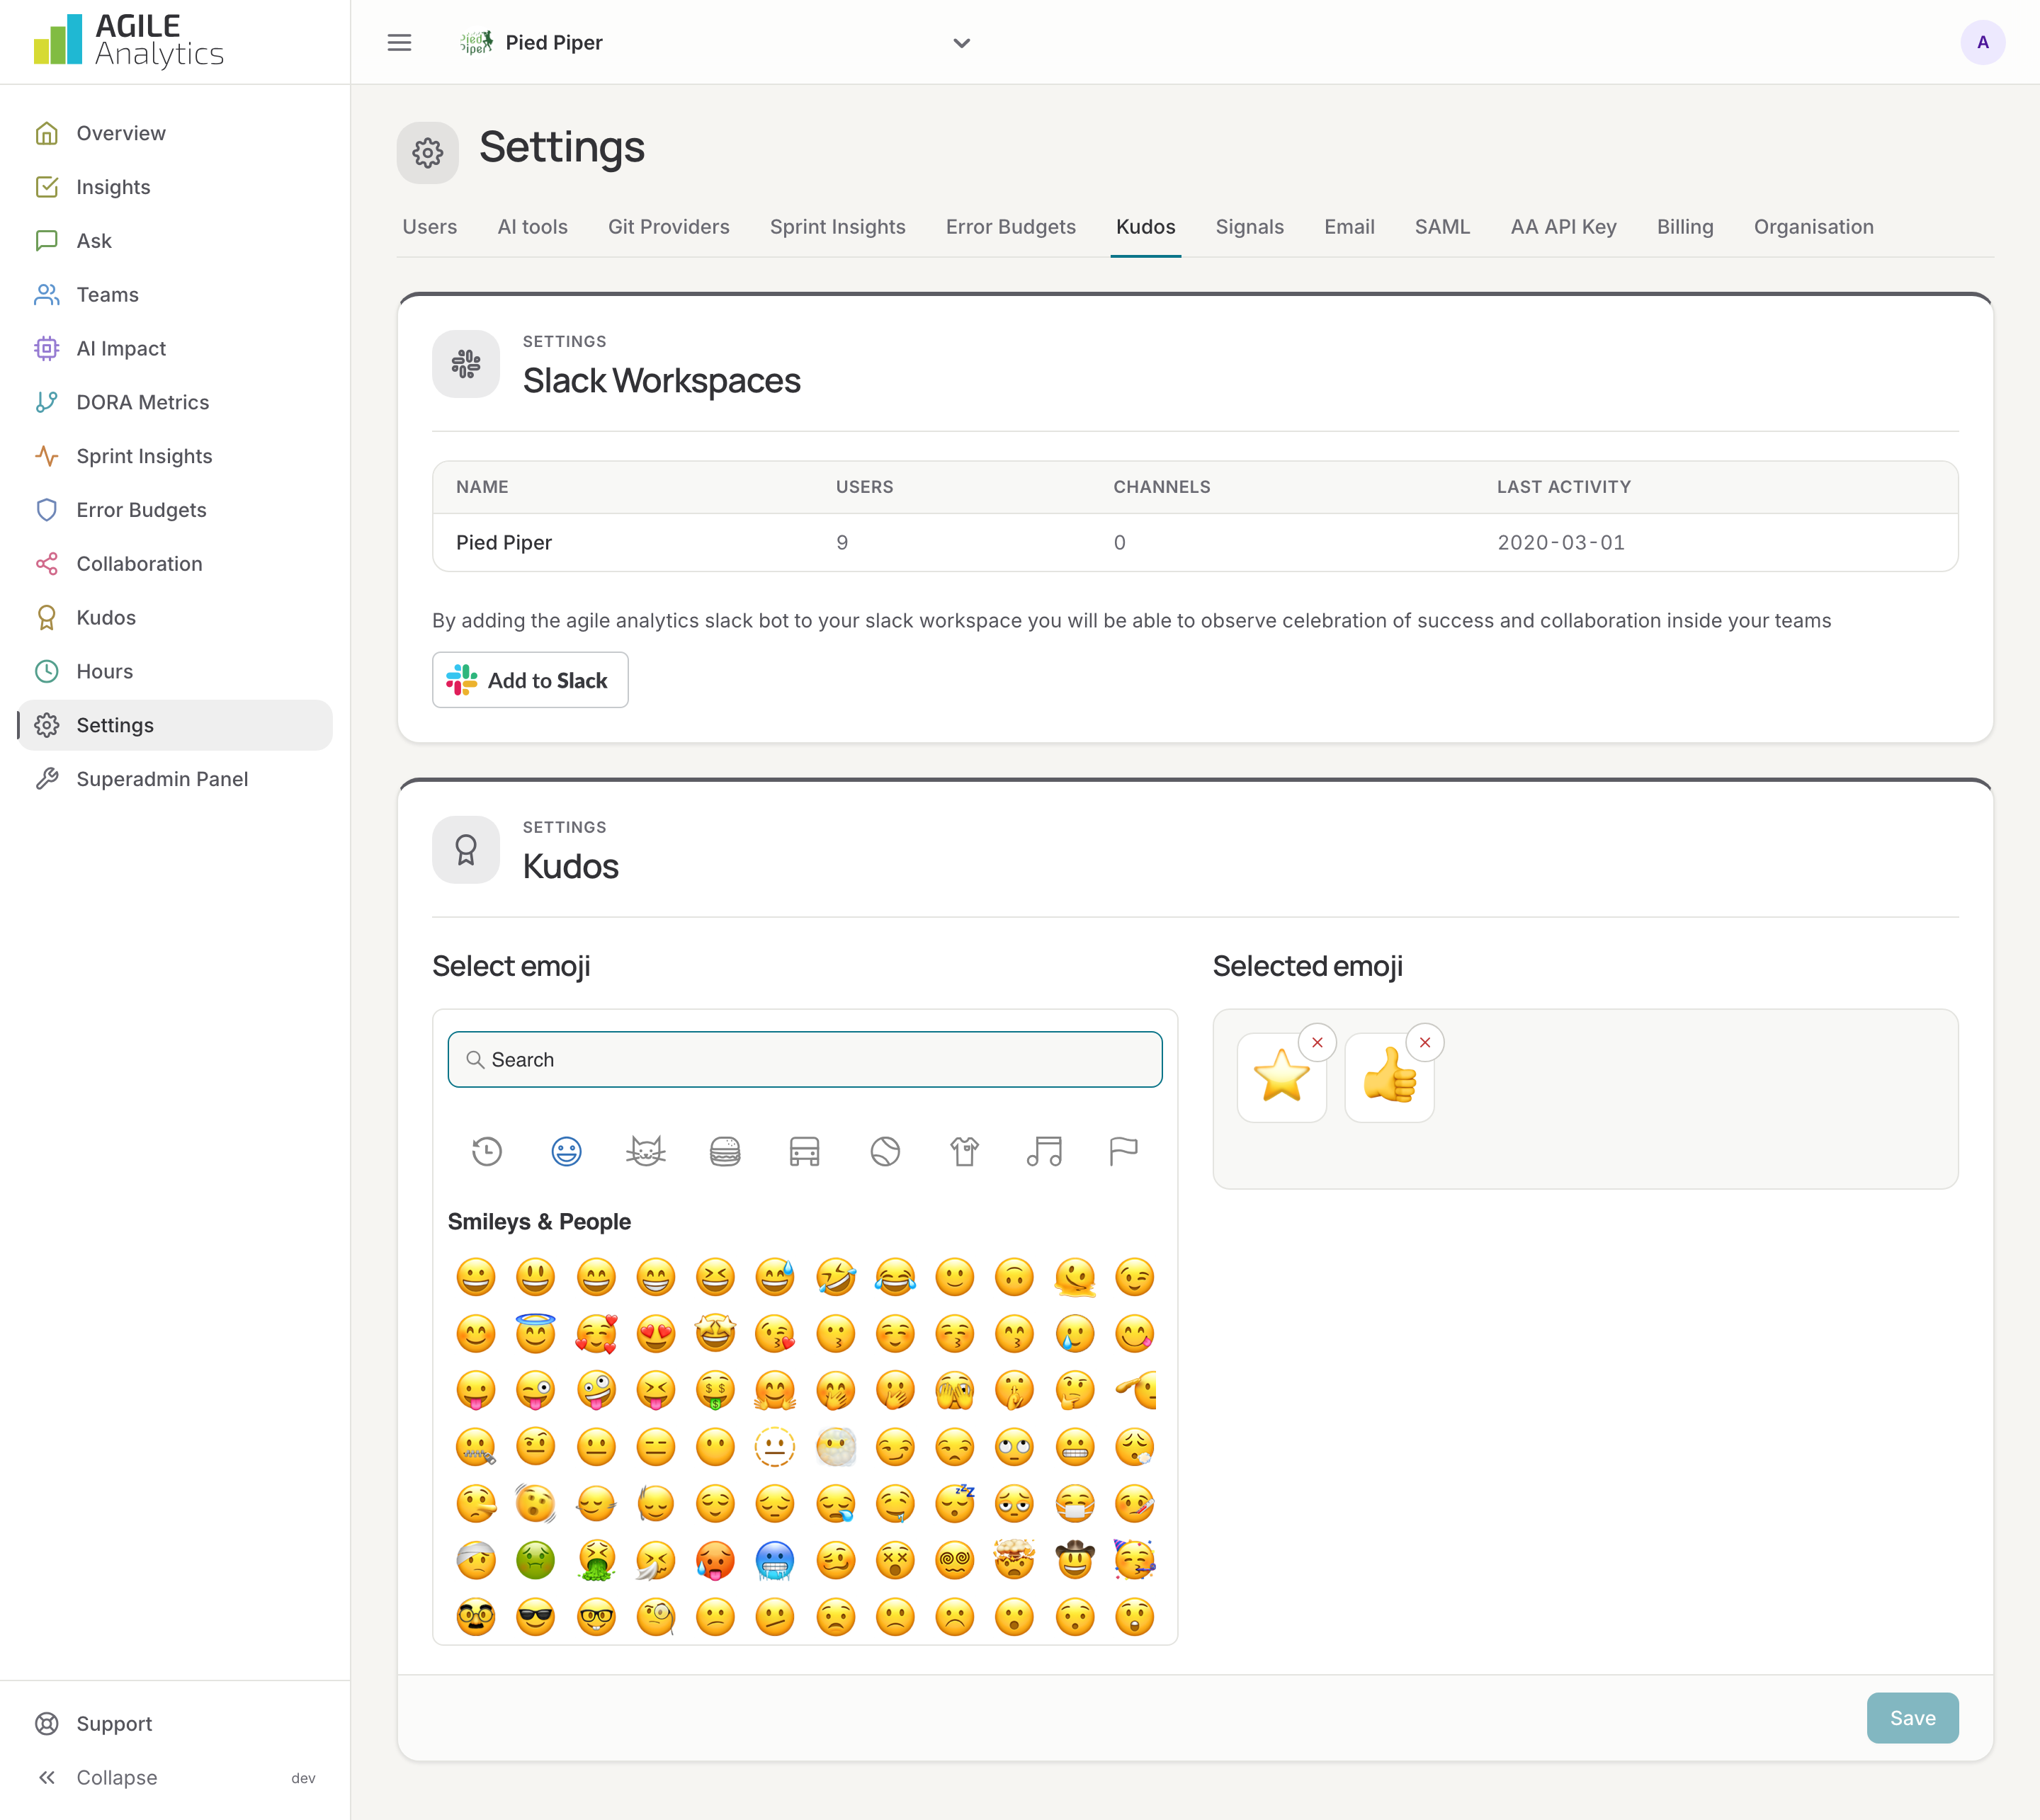Save the Kudos emoji settings
Image resolution: width=2040 pixels, height=1820 pixels.
(1912, 1718)
